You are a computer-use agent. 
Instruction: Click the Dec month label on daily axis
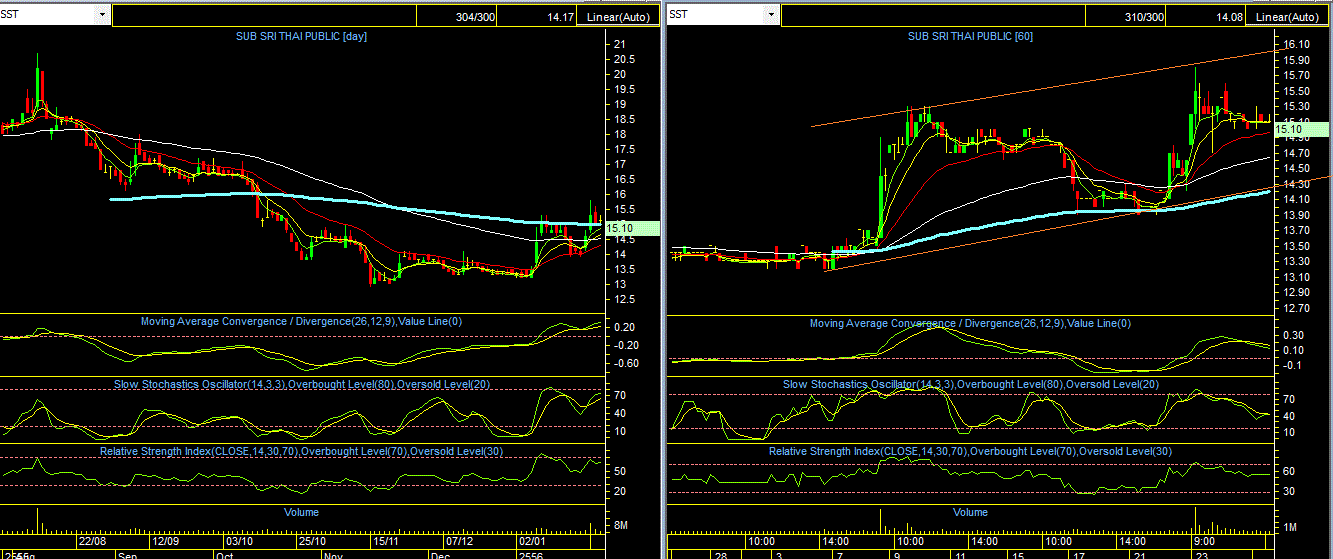pyautogui.click(x=440, y=554)
